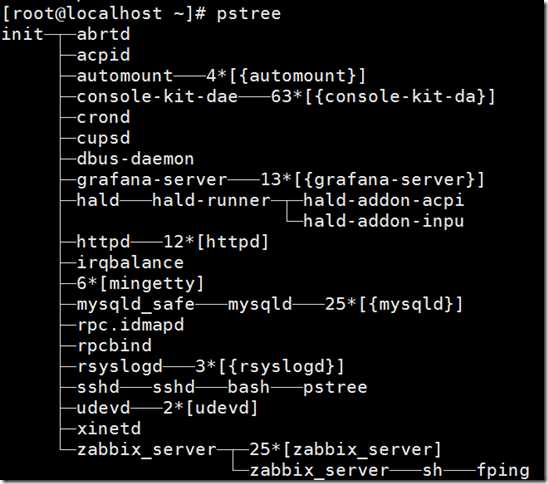This screenshot has height=484, width=548.
Task: Select the fping process at the bottom
Action: click(x=503, y=470)
